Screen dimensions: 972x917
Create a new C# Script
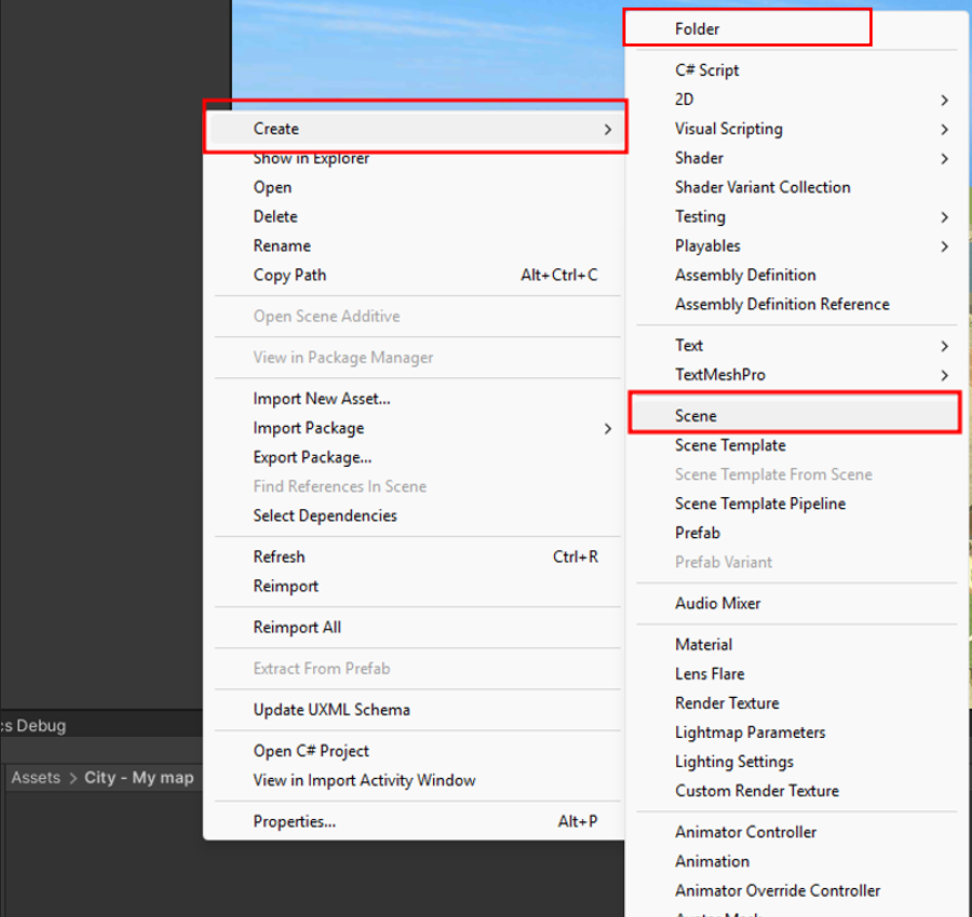point(707,70)
